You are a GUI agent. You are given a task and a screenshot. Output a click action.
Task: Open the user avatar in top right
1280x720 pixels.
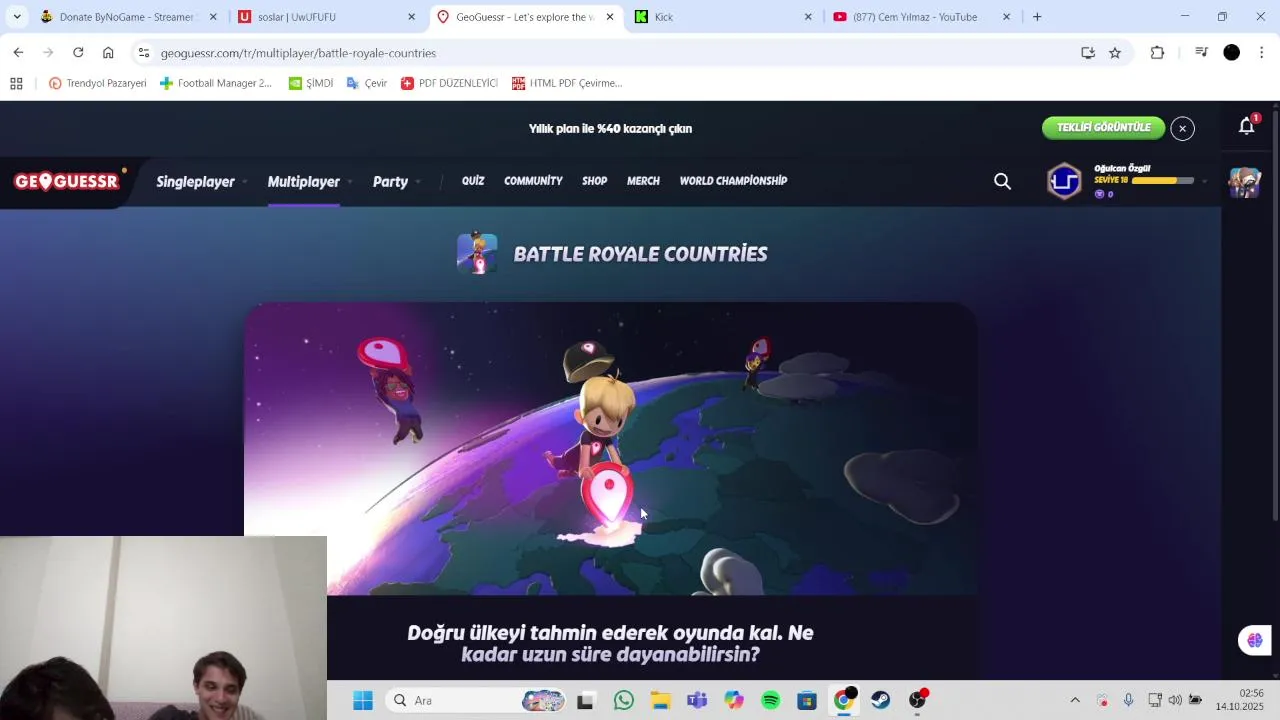1244,182
